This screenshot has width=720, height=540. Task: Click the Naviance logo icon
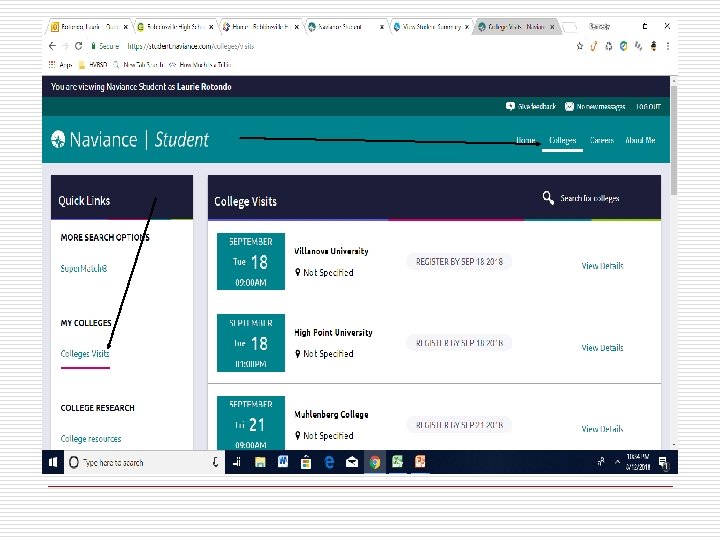pos(58,140)
